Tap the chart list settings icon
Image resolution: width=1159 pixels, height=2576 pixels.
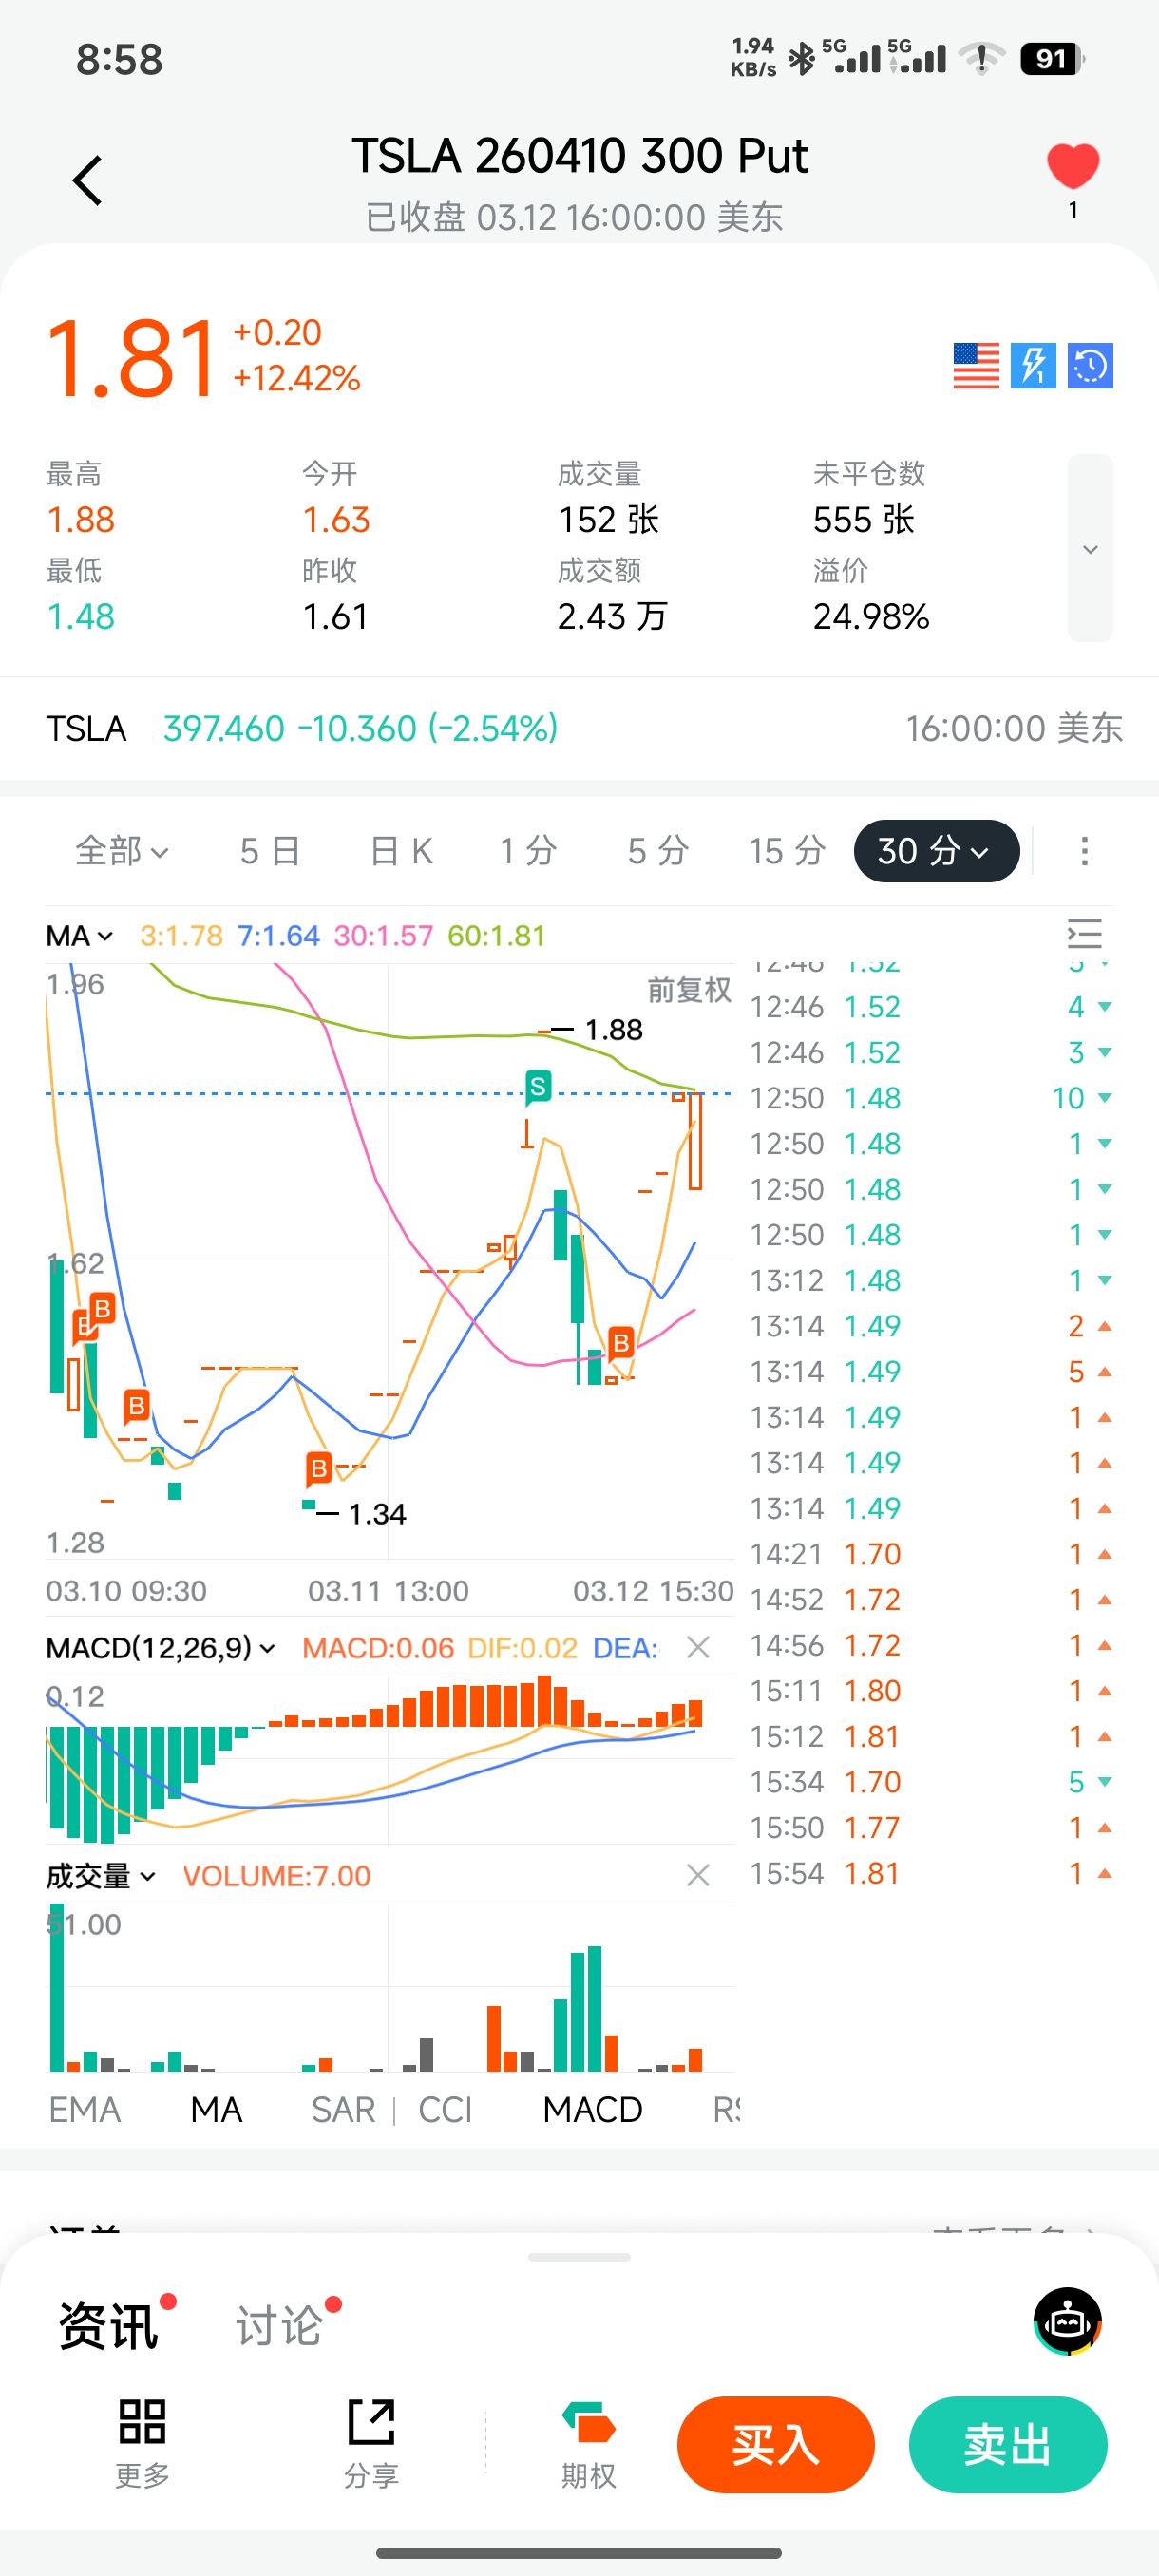[x=1084, y=934]
